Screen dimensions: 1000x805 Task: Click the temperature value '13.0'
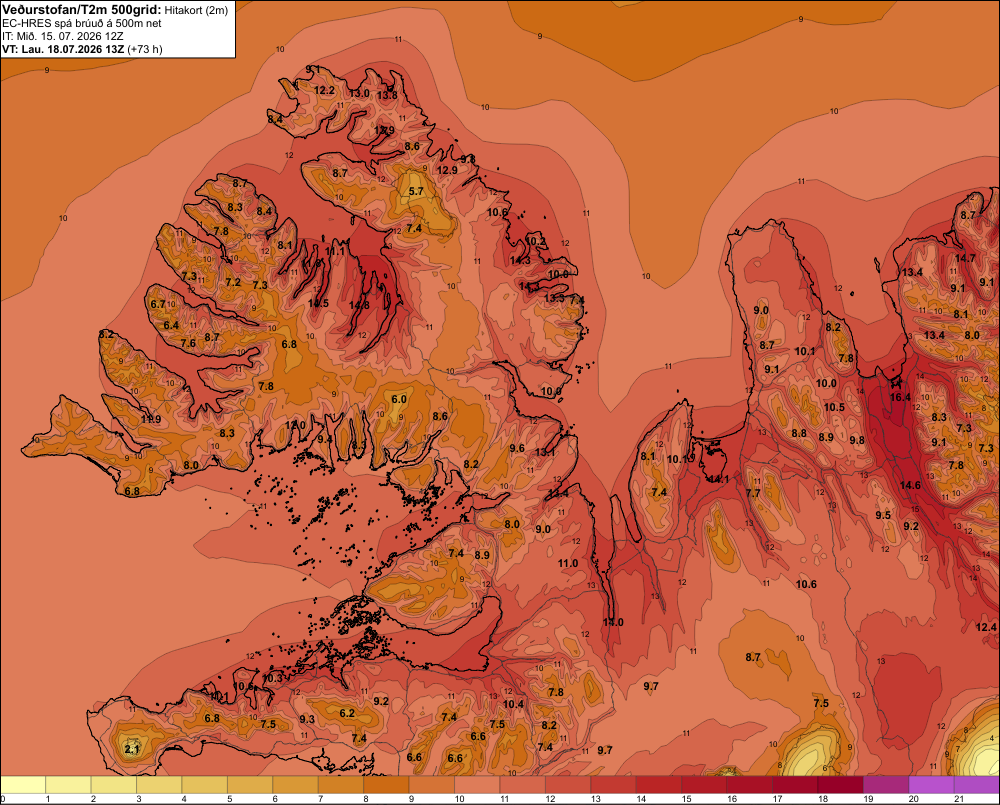click(359, 92)
